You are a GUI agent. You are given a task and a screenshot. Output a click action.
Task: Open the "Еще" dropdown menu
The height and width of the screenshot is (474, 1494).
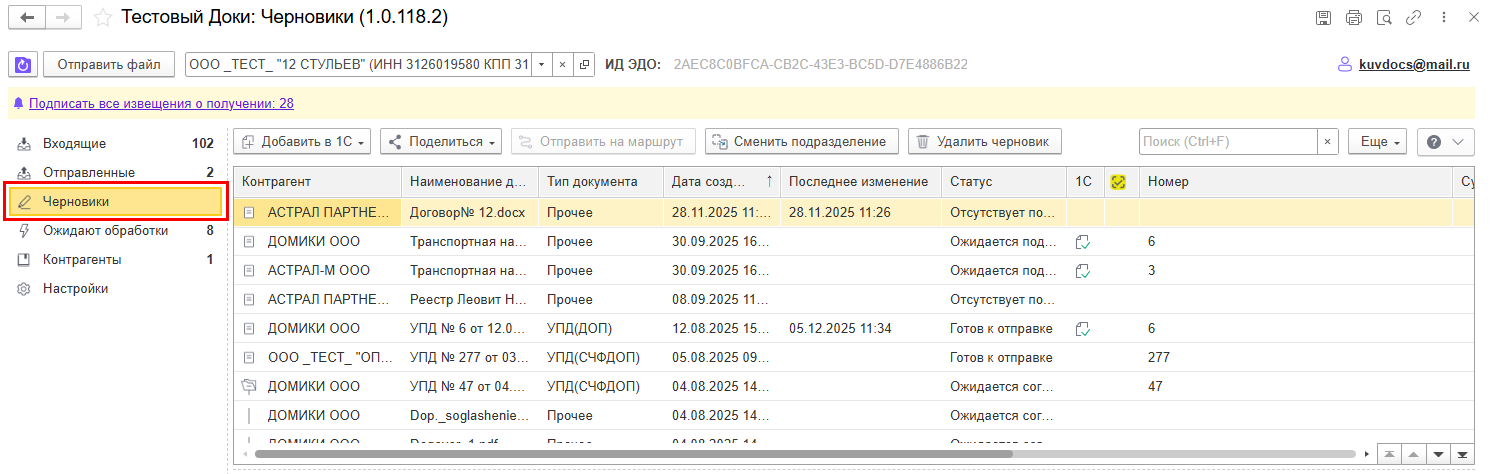(x=1377, y=142)
